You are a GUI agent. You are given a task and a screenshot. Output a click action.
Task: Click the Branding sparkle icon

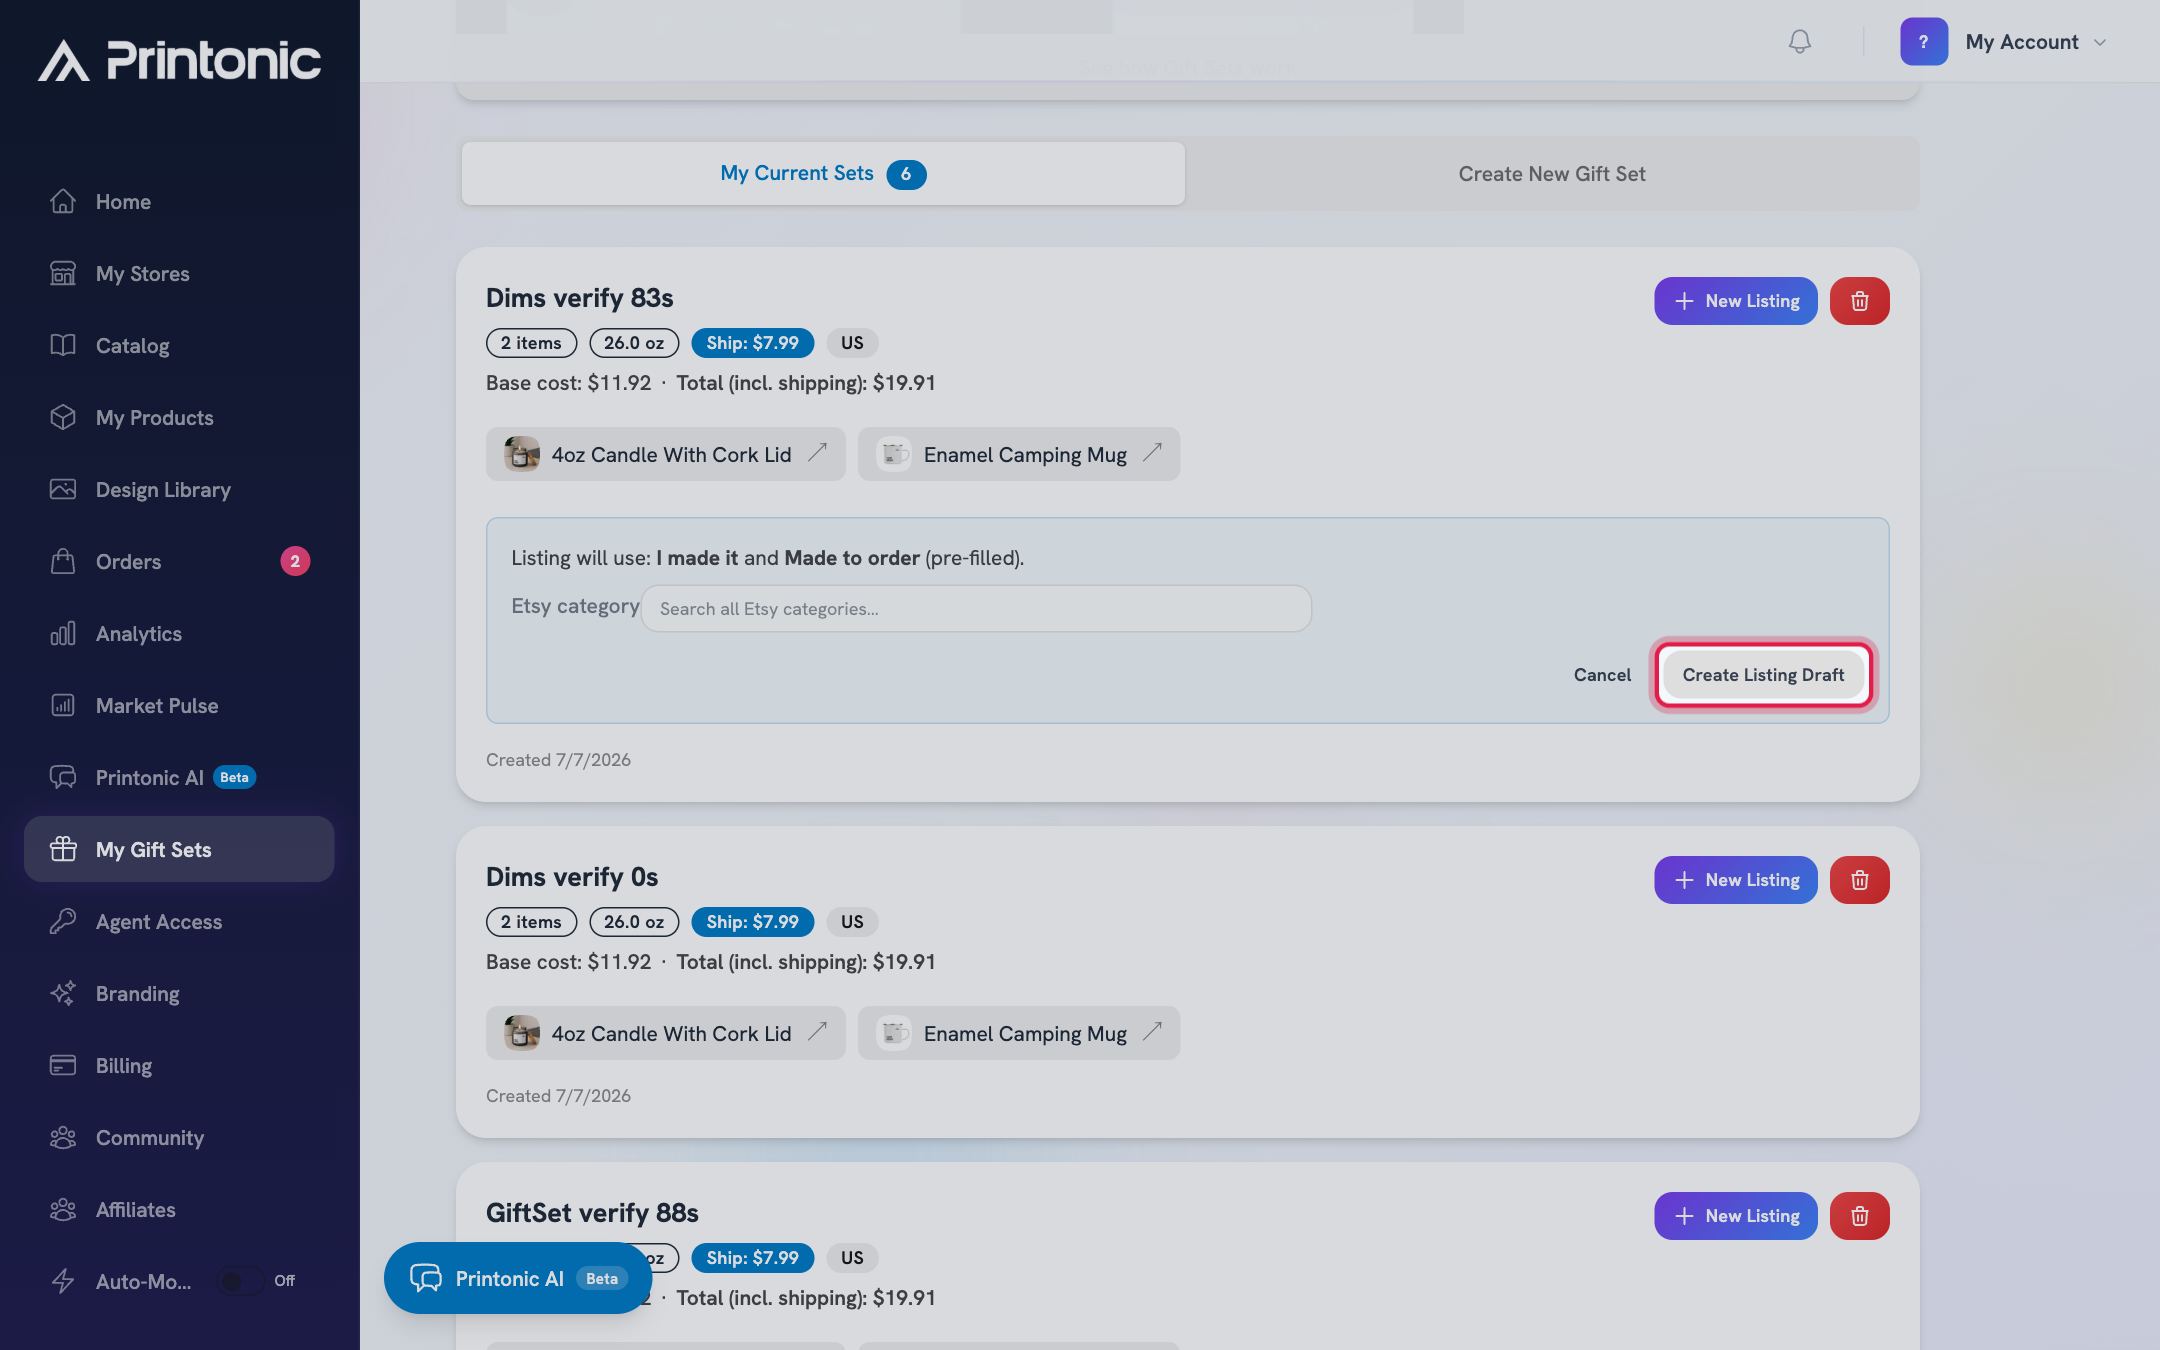point(63,994)
